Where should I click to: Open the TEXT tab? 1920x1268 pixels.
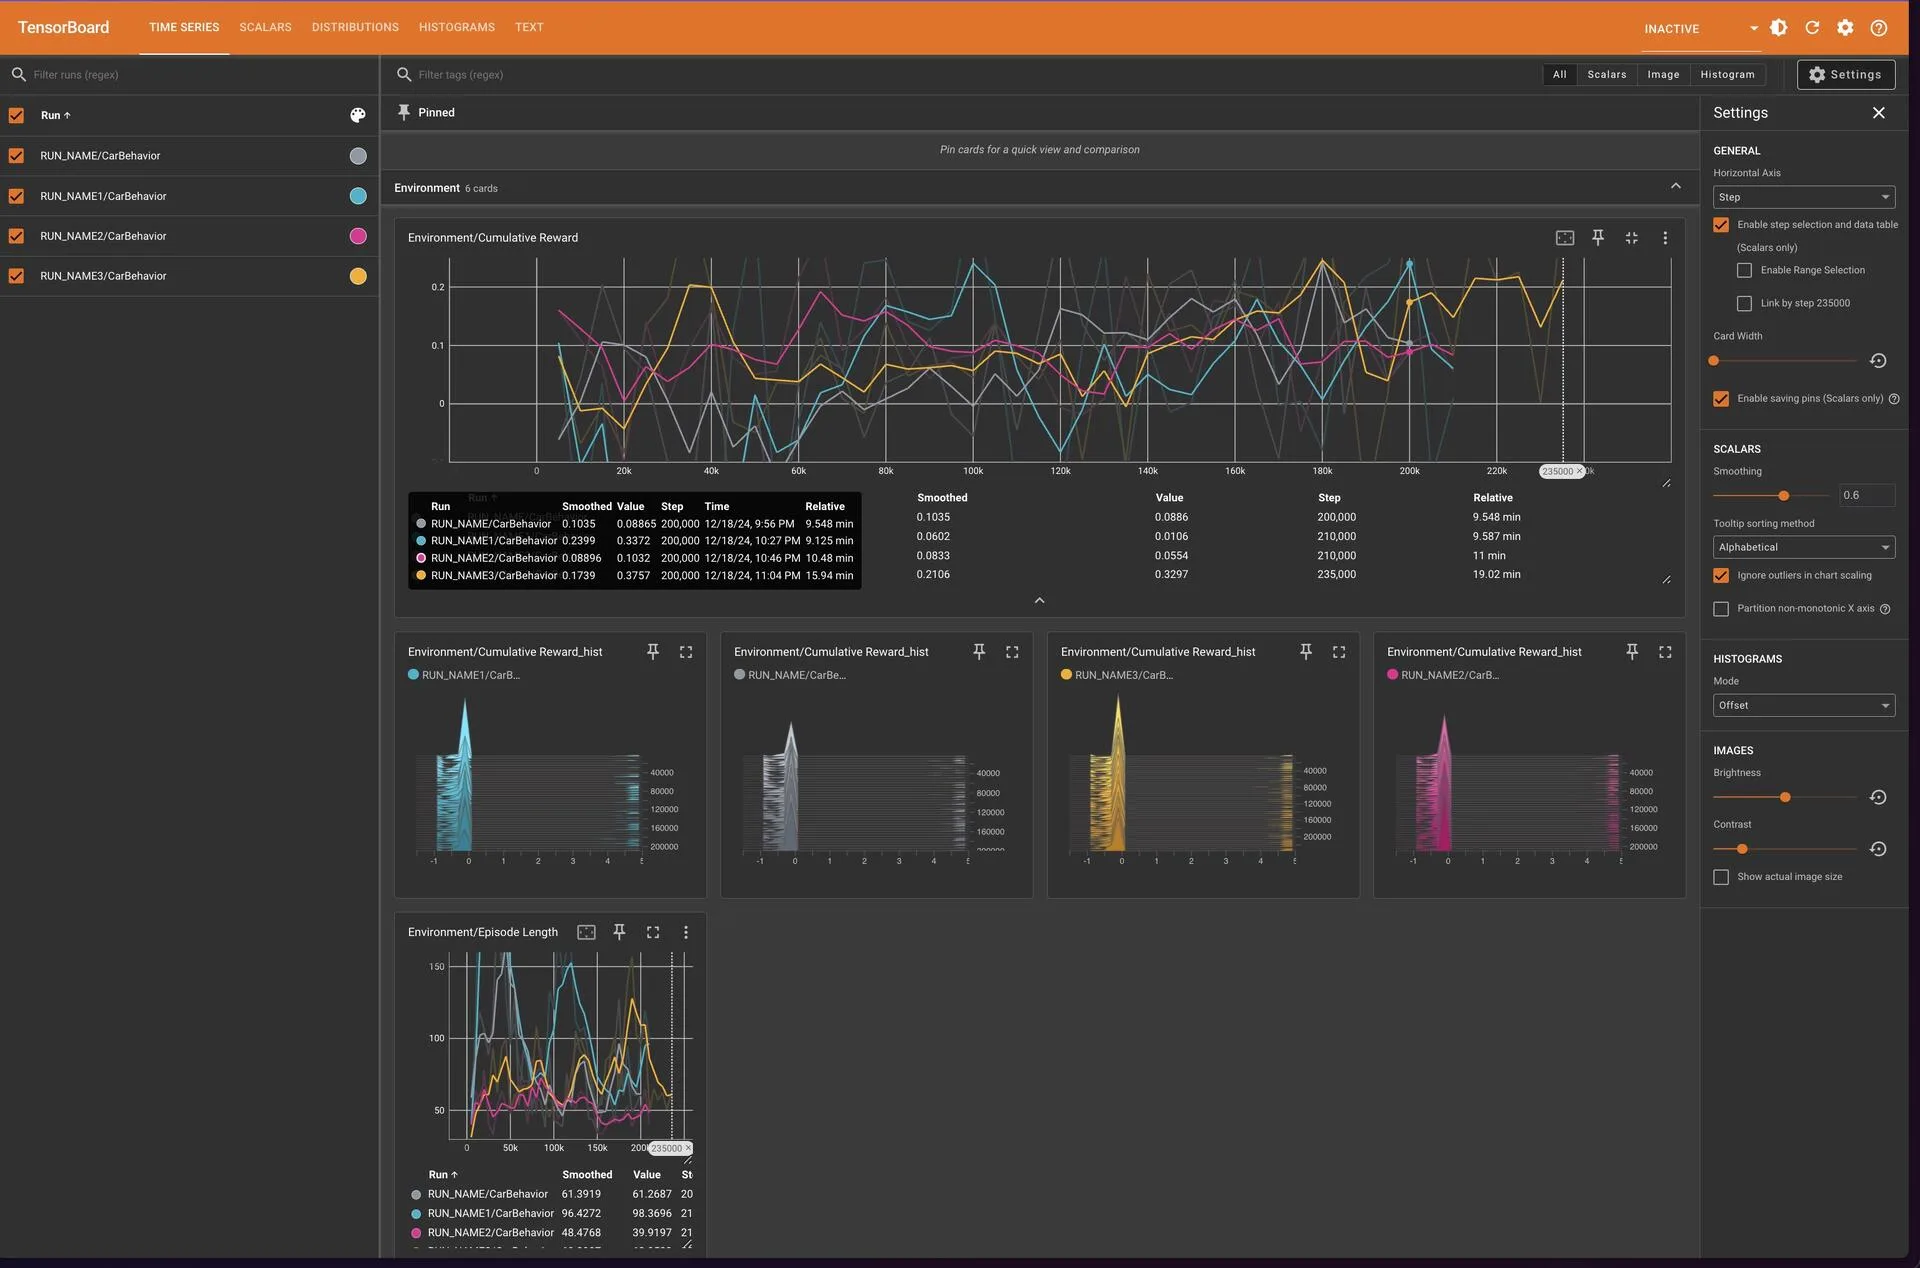529,27
